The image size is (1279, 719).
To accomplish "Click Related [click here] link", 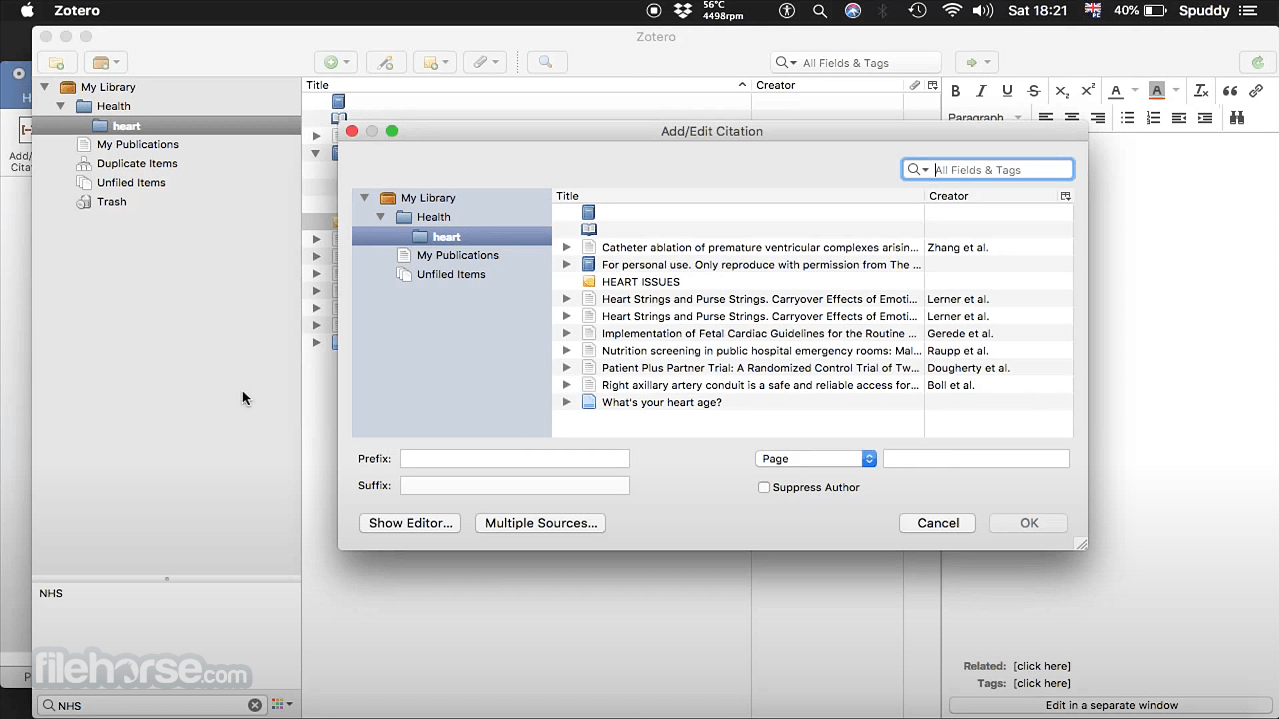I will [1041, 666].
